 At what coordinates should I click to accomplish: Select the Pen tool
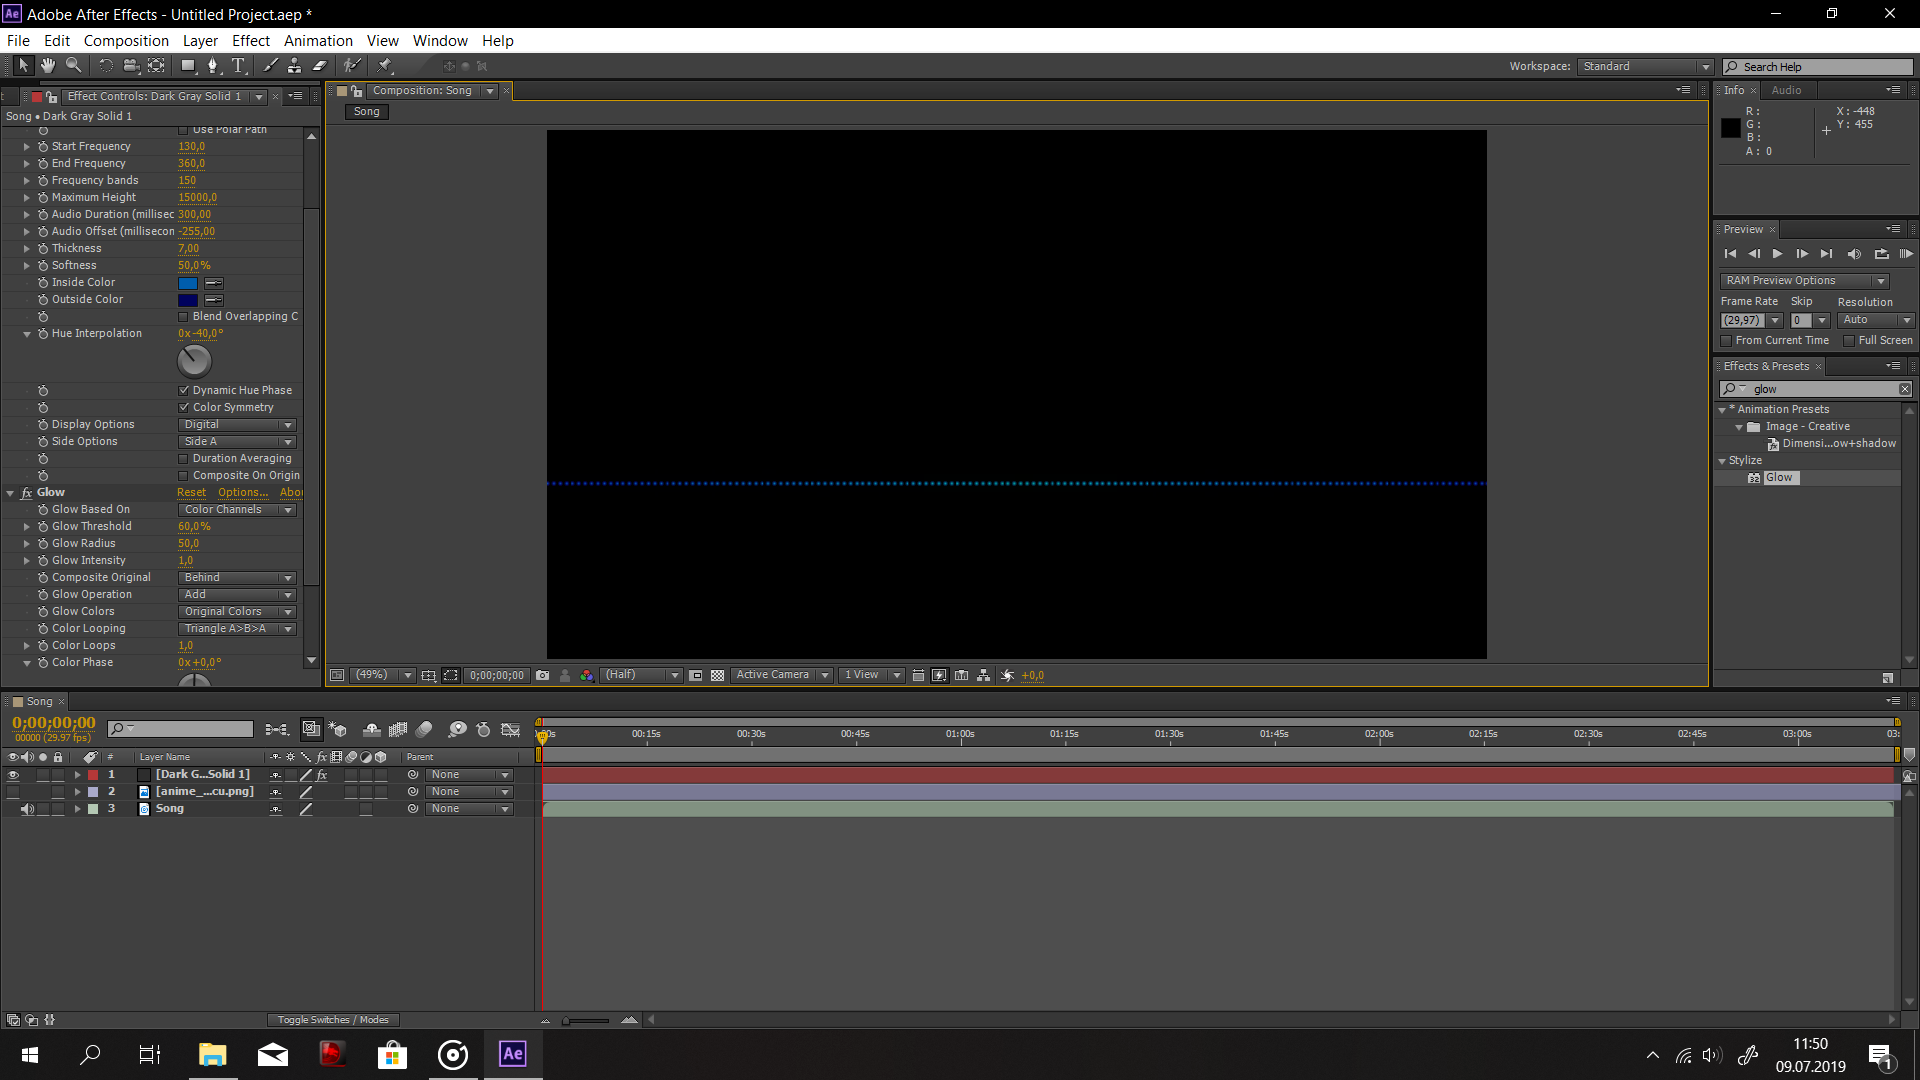point(212,66)
